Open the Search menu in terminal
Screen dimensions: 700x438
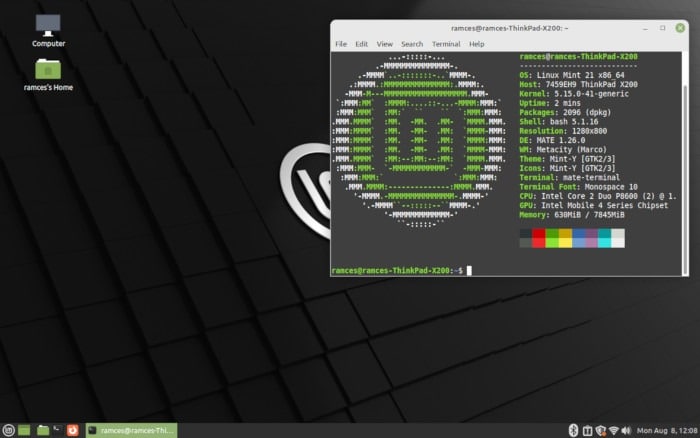(412, 44)
